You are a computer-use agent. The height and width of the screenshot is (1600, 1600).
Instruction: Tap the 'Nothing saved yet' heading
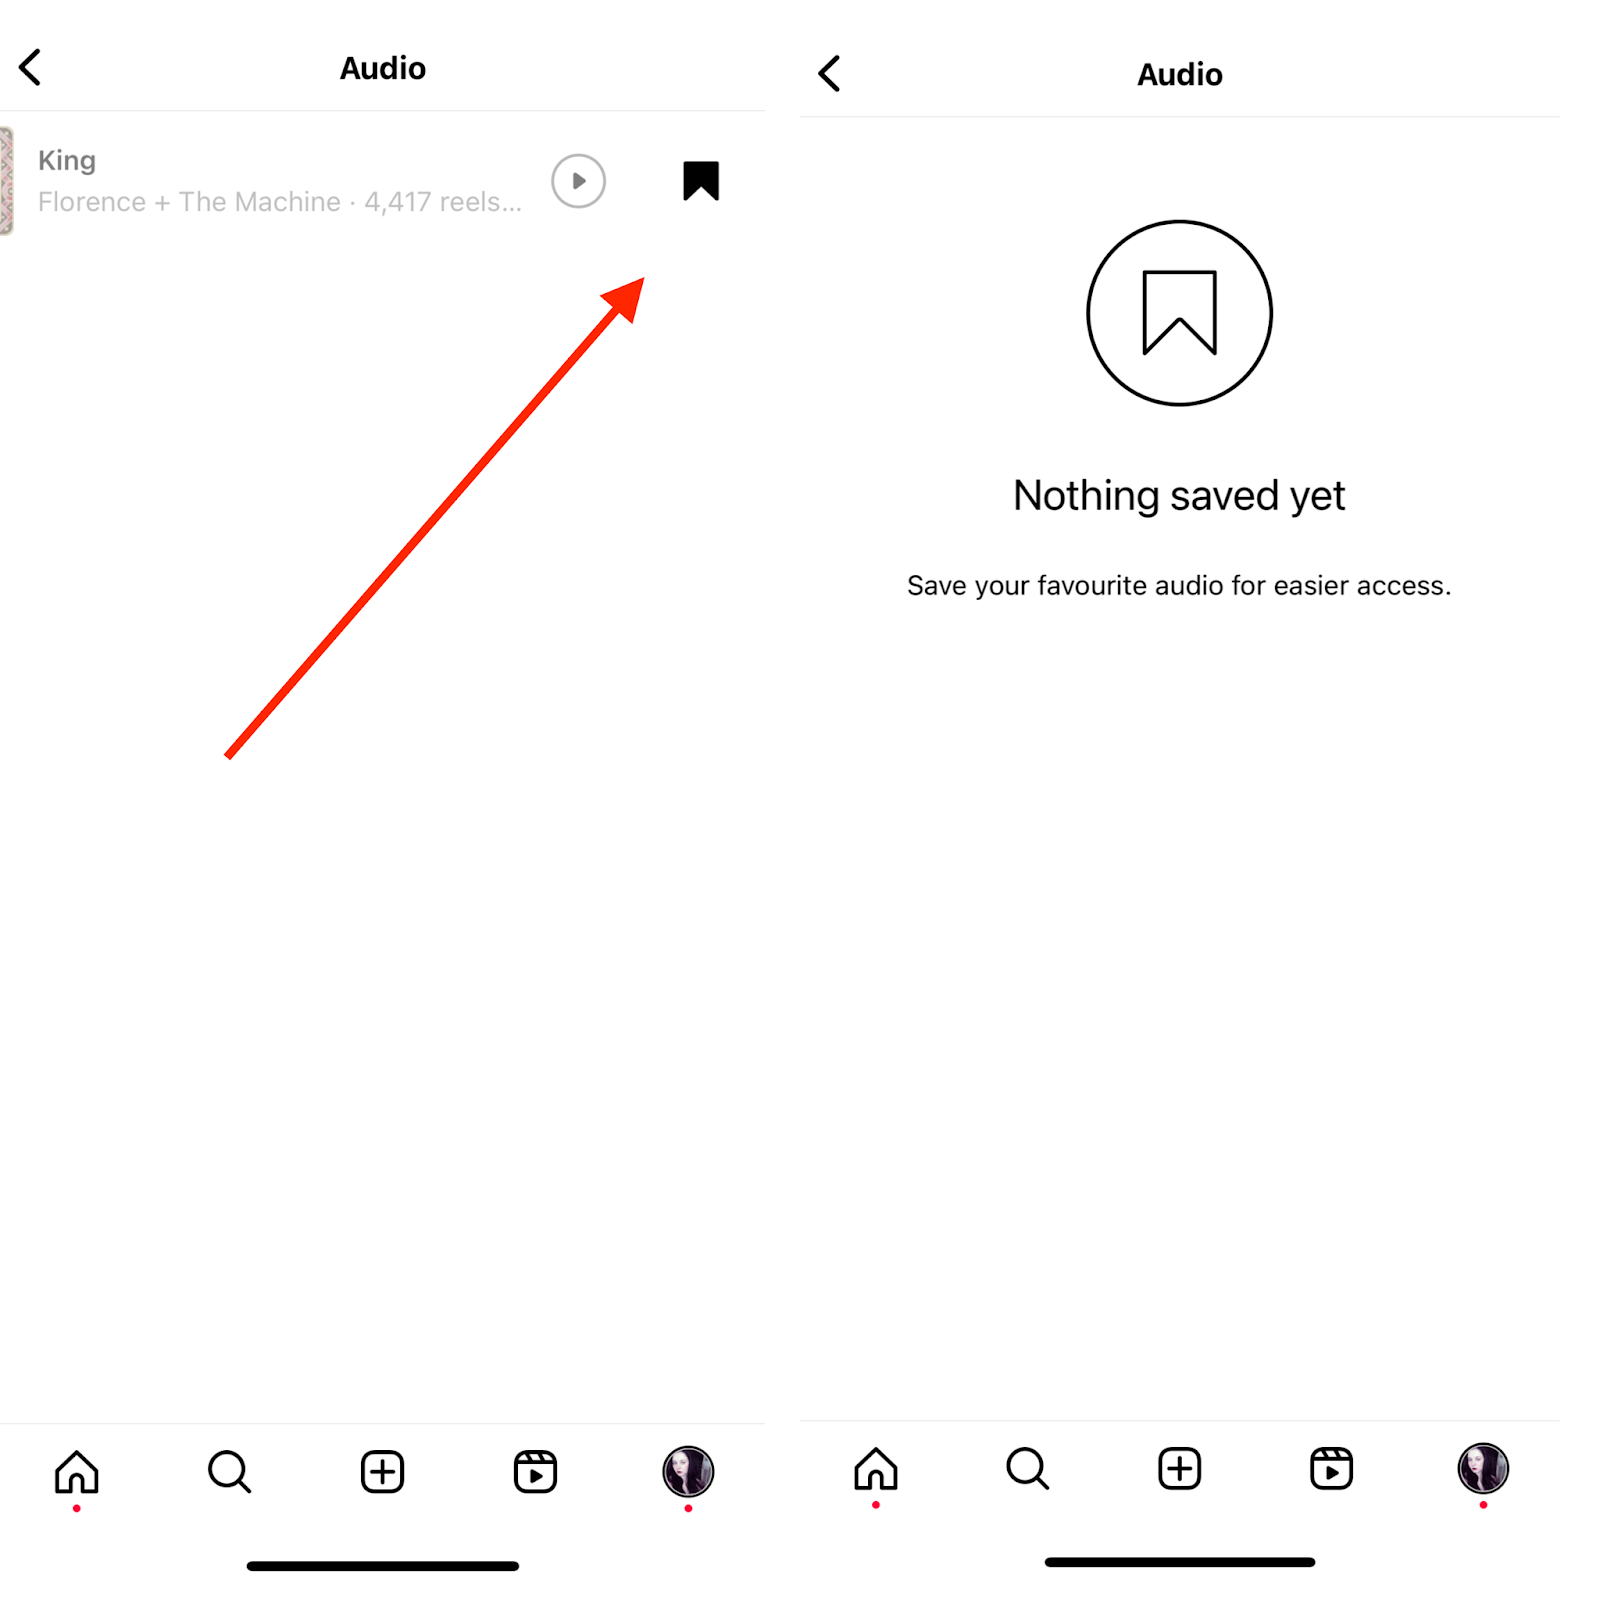click(1180, 496)
